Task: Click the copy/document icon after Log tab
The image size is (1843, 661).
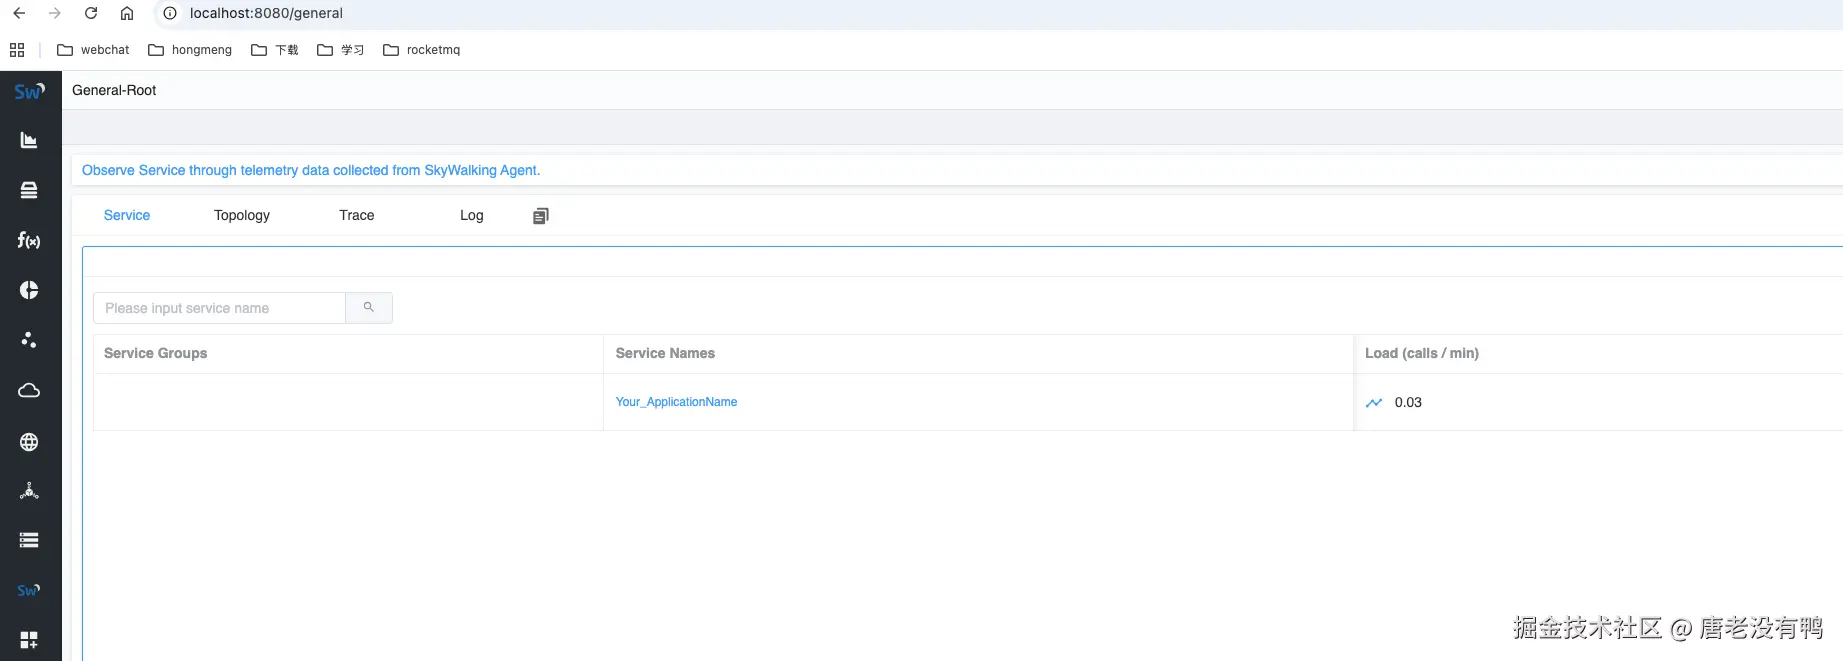Action: pyautogui.click(x=541, y=216)
